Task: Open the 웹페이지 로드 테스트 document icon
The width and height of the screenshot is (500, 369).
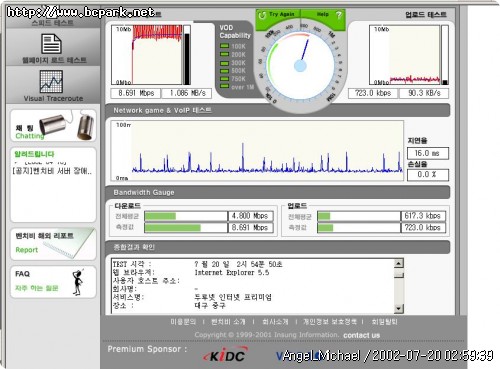Action: (51, 44)
